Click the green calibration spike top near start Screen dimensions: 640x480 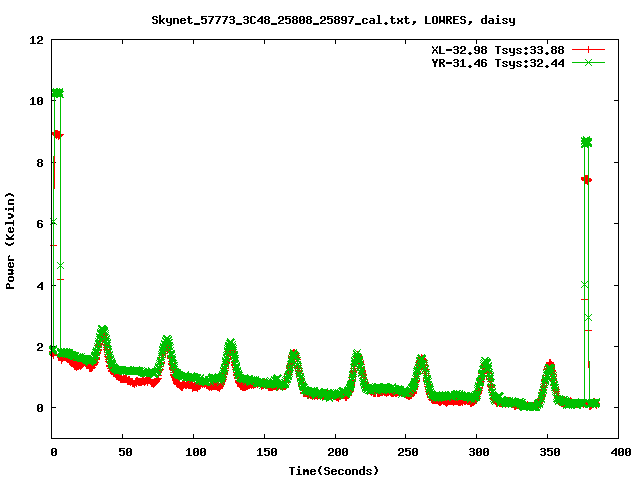point(57,93)
